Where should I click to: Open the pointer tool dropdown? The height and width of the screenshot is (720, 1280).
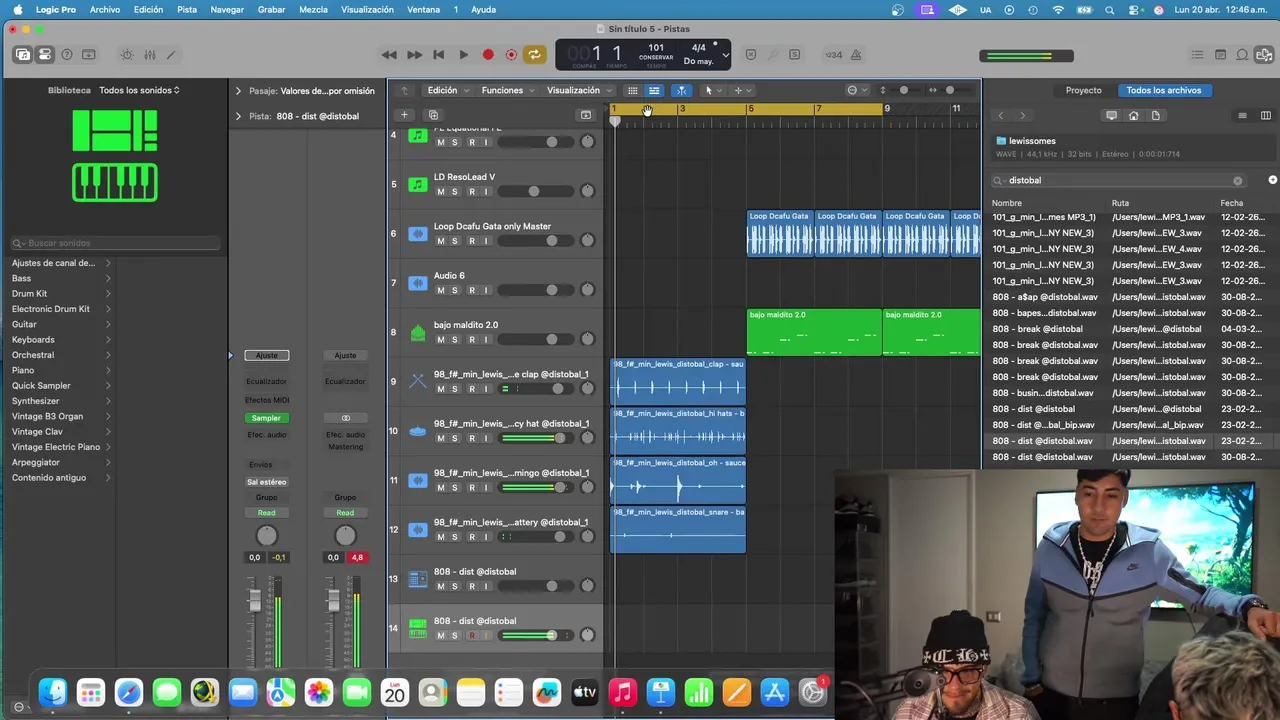pos(711,90)
